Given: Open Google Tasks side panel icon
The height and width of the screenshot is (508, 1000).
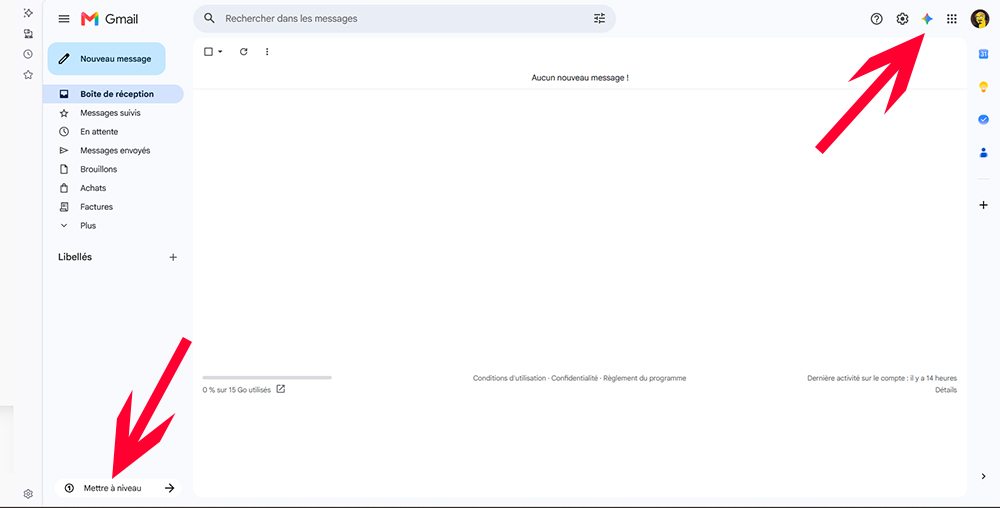Looking at the screenshot, I should tap(983, 119).
